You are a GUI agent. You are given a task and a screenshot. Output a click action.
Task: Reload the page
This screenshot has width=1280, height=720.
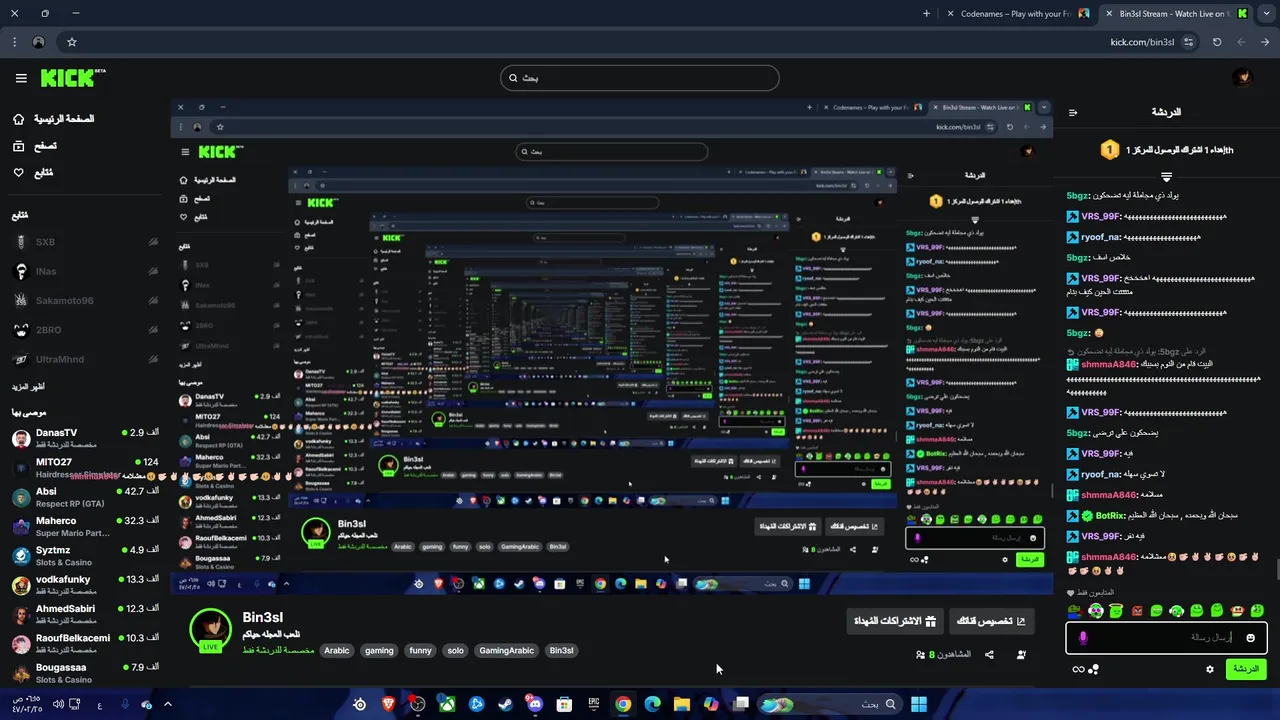click(1217, 42)
